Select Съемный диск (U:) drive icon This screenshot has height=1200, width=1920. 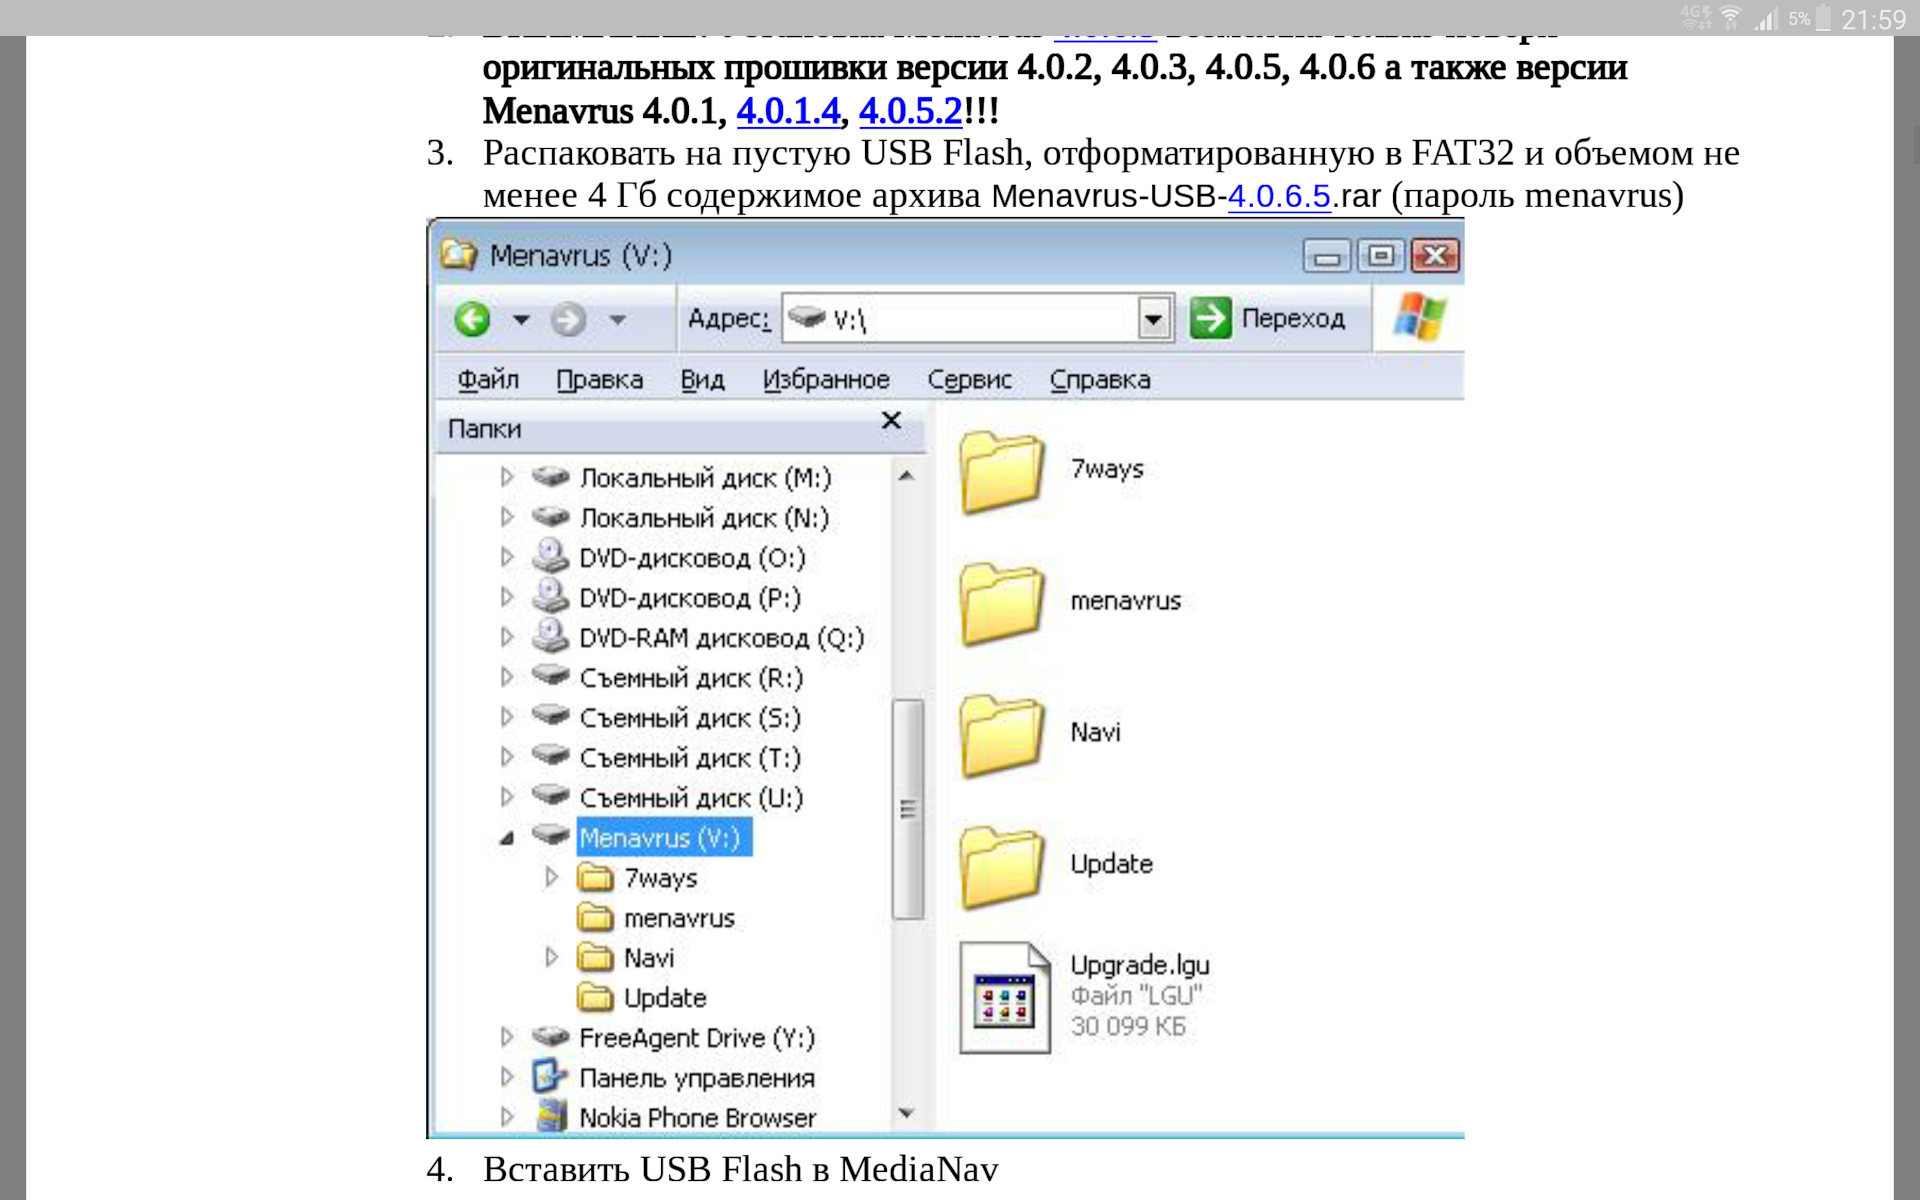(550, 796)
